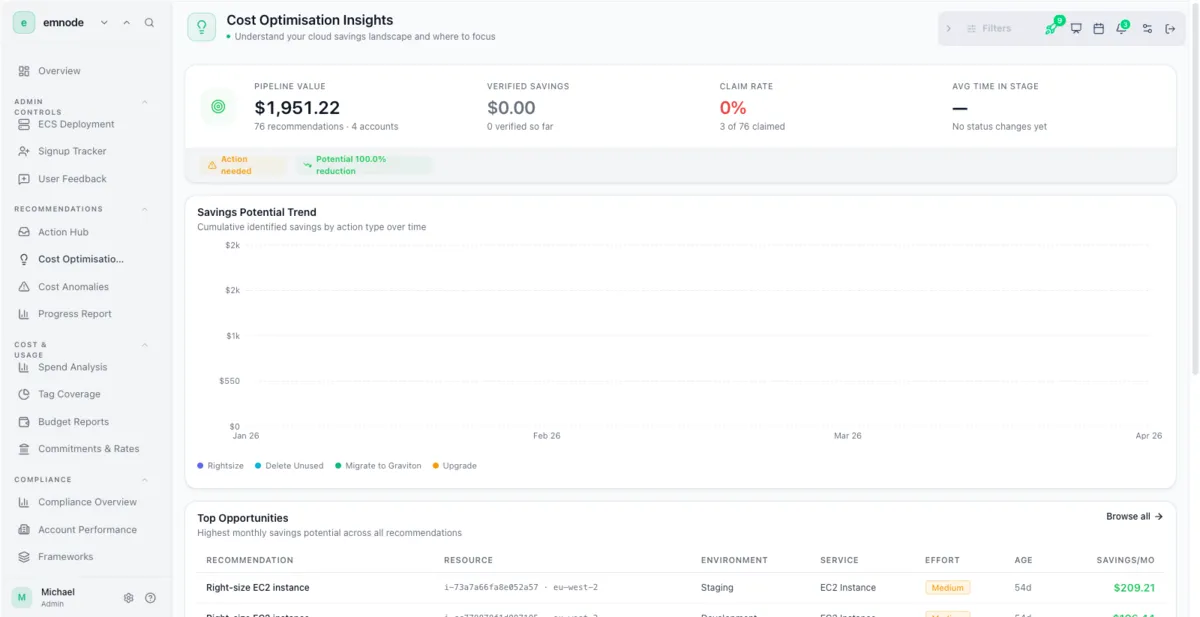Click the ECS Deployment server icon
Screen dimensions: 1200x617
pyautogui.click(x=24, y=124)
